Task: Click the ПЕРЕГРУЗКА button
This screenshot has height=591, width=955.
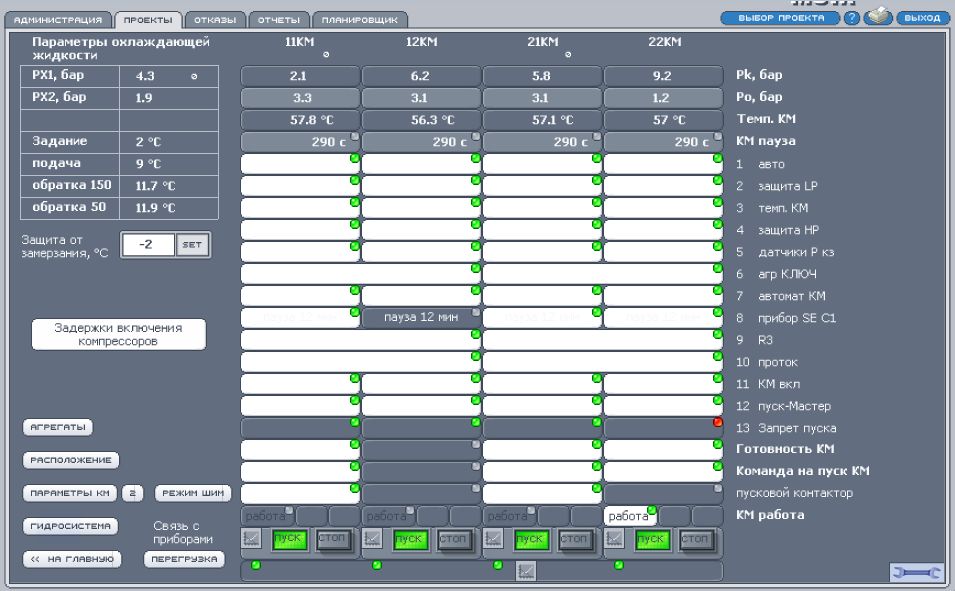Action: (184, 559)
